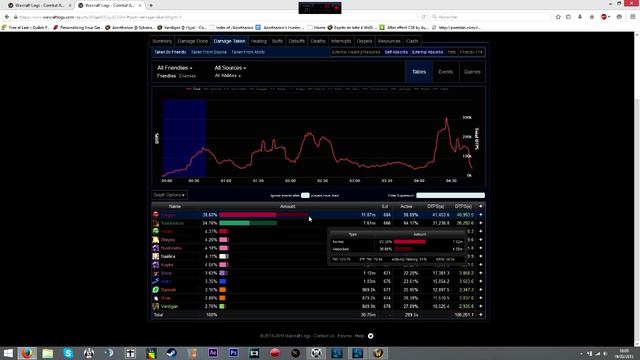
Task: Click class icon next to Naelica
Action: pos(156,256)
